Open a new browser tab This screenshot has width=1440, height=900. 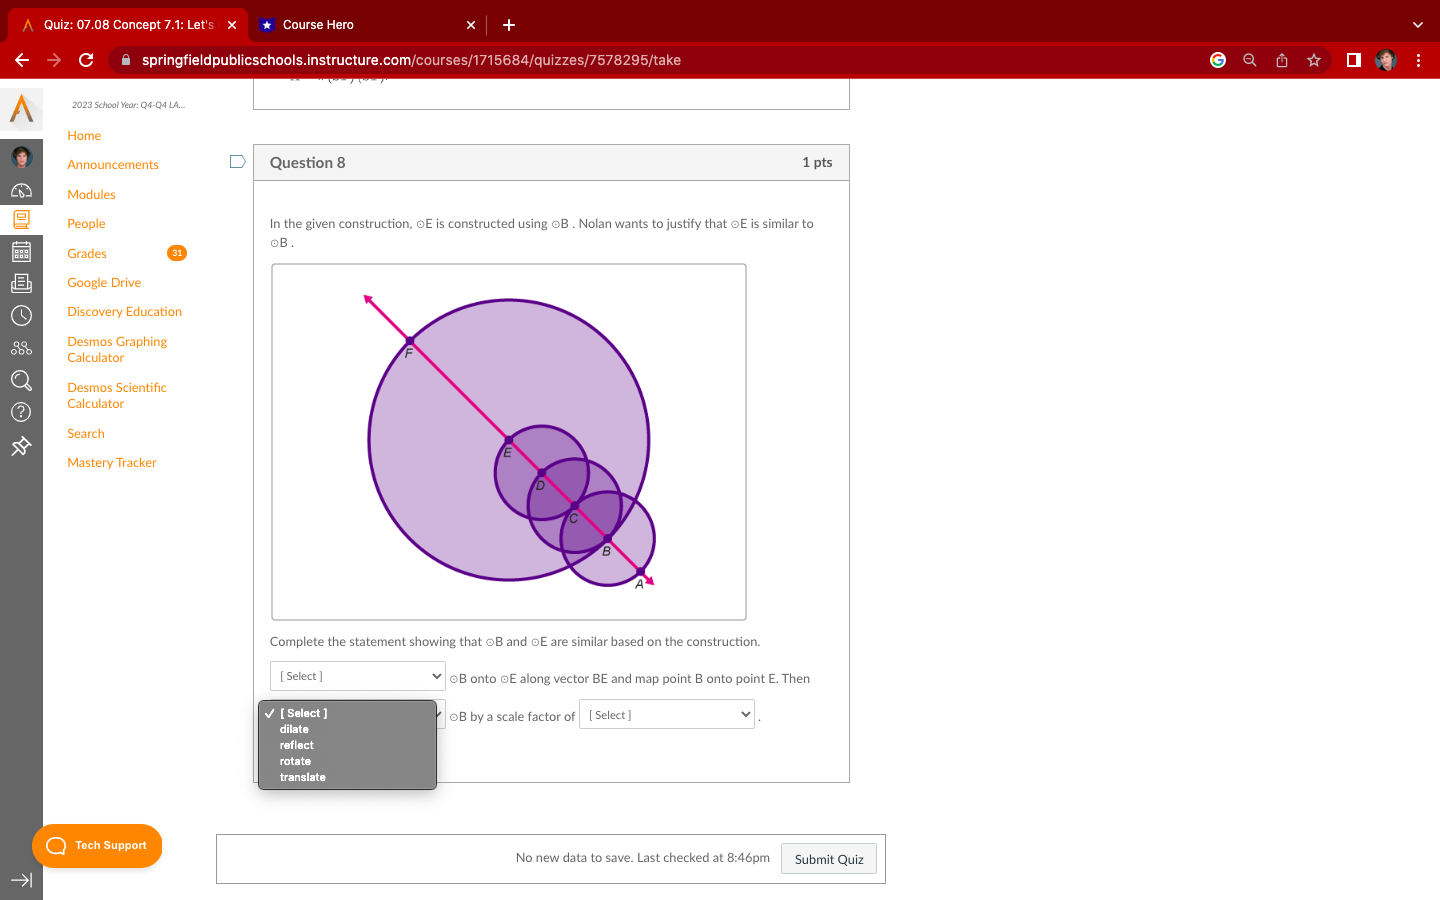pyautogui.click(x=509, y=25)
